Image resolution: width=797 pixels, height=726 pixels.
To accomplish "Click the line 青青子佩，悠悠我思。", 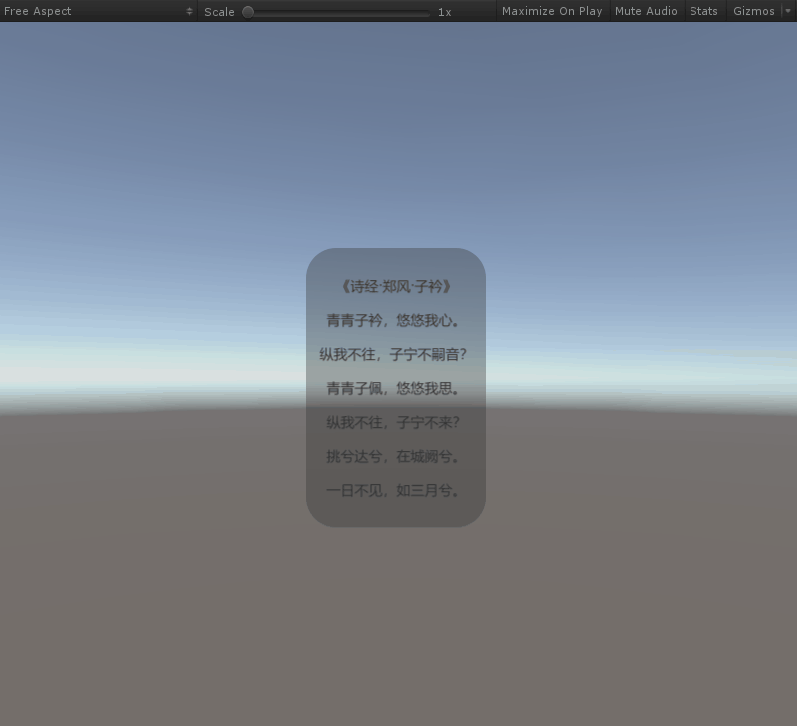I will click(x=392, y=388).
